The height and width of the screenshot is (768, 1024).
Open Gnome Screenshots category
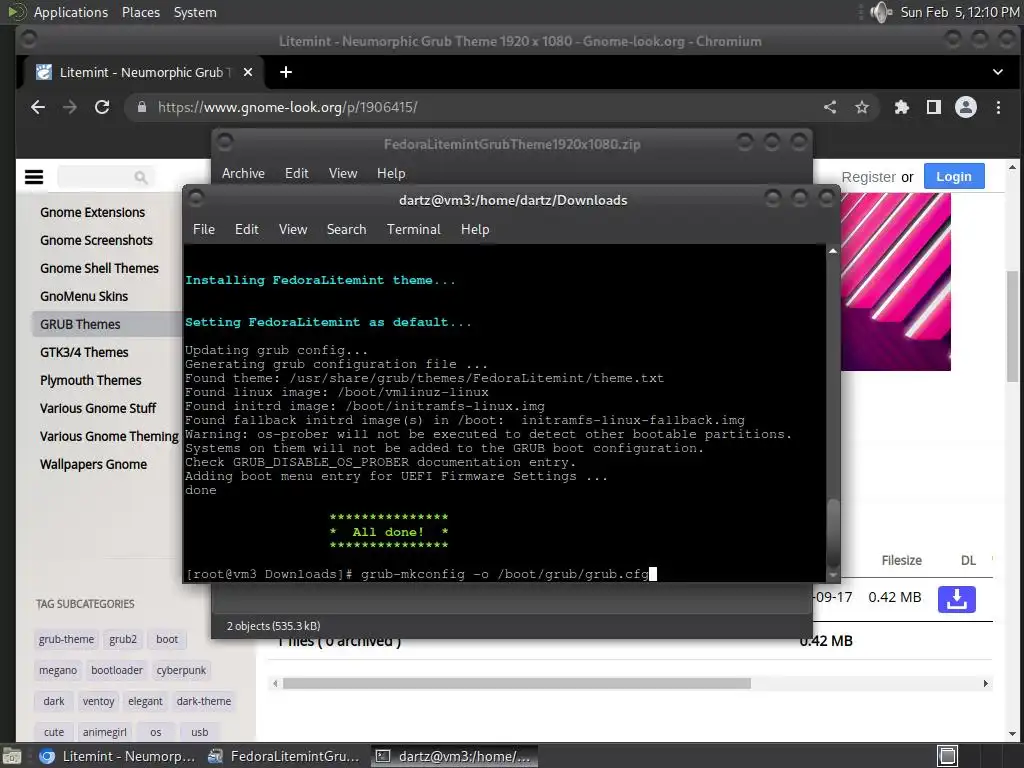click(x=96, y=240)
